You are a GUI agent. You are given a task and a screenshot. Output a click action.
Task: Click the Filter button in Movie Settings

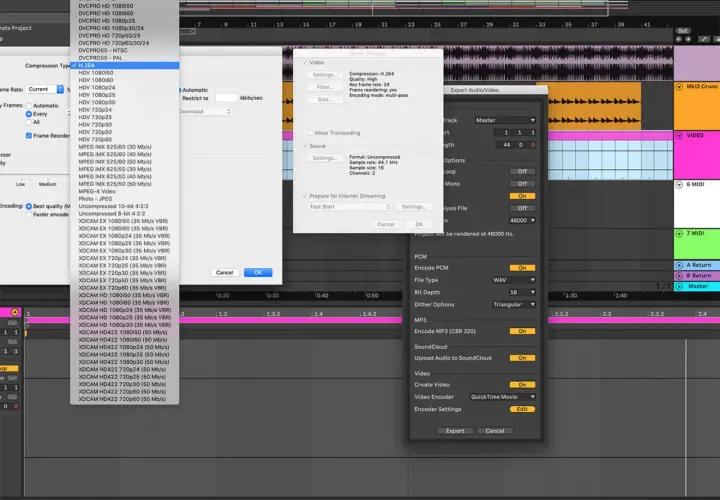coord(325,87)
